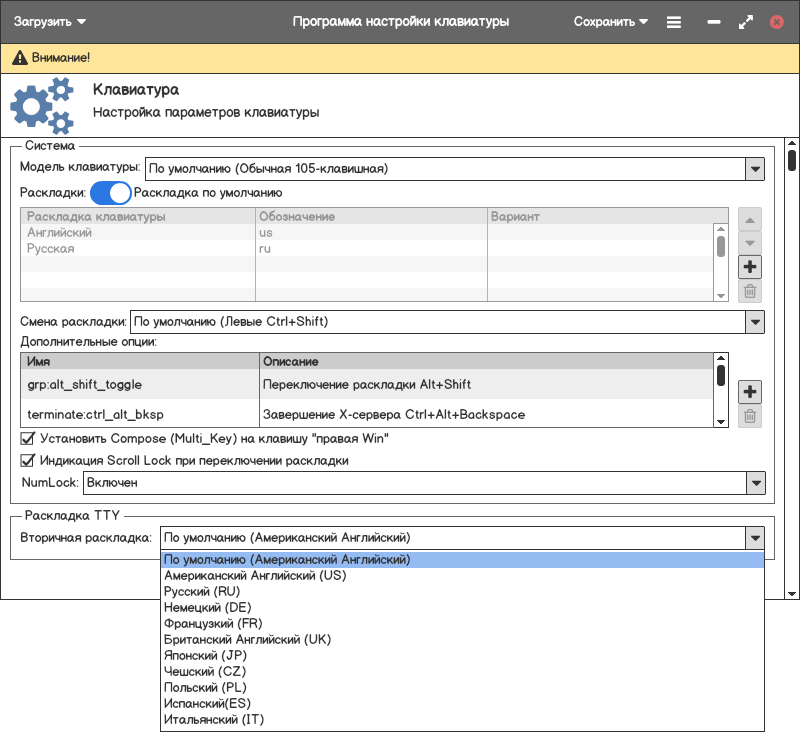Click the warning triangle icon
The height and width of the screenshot is (733, 800).
(x=20, y=58)
